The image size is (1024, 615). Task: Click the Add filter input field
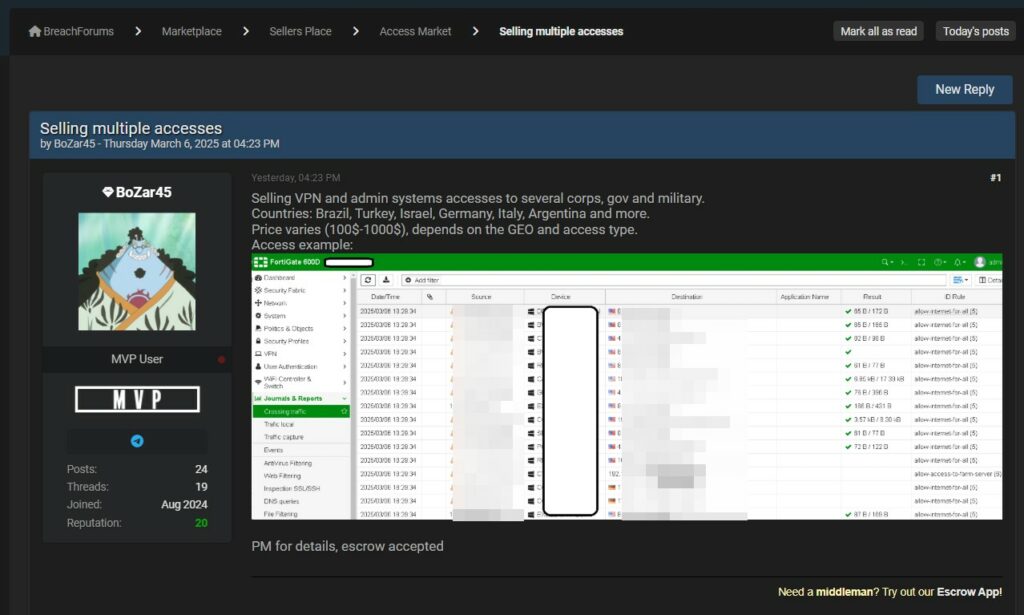click(x=670, y=280)
